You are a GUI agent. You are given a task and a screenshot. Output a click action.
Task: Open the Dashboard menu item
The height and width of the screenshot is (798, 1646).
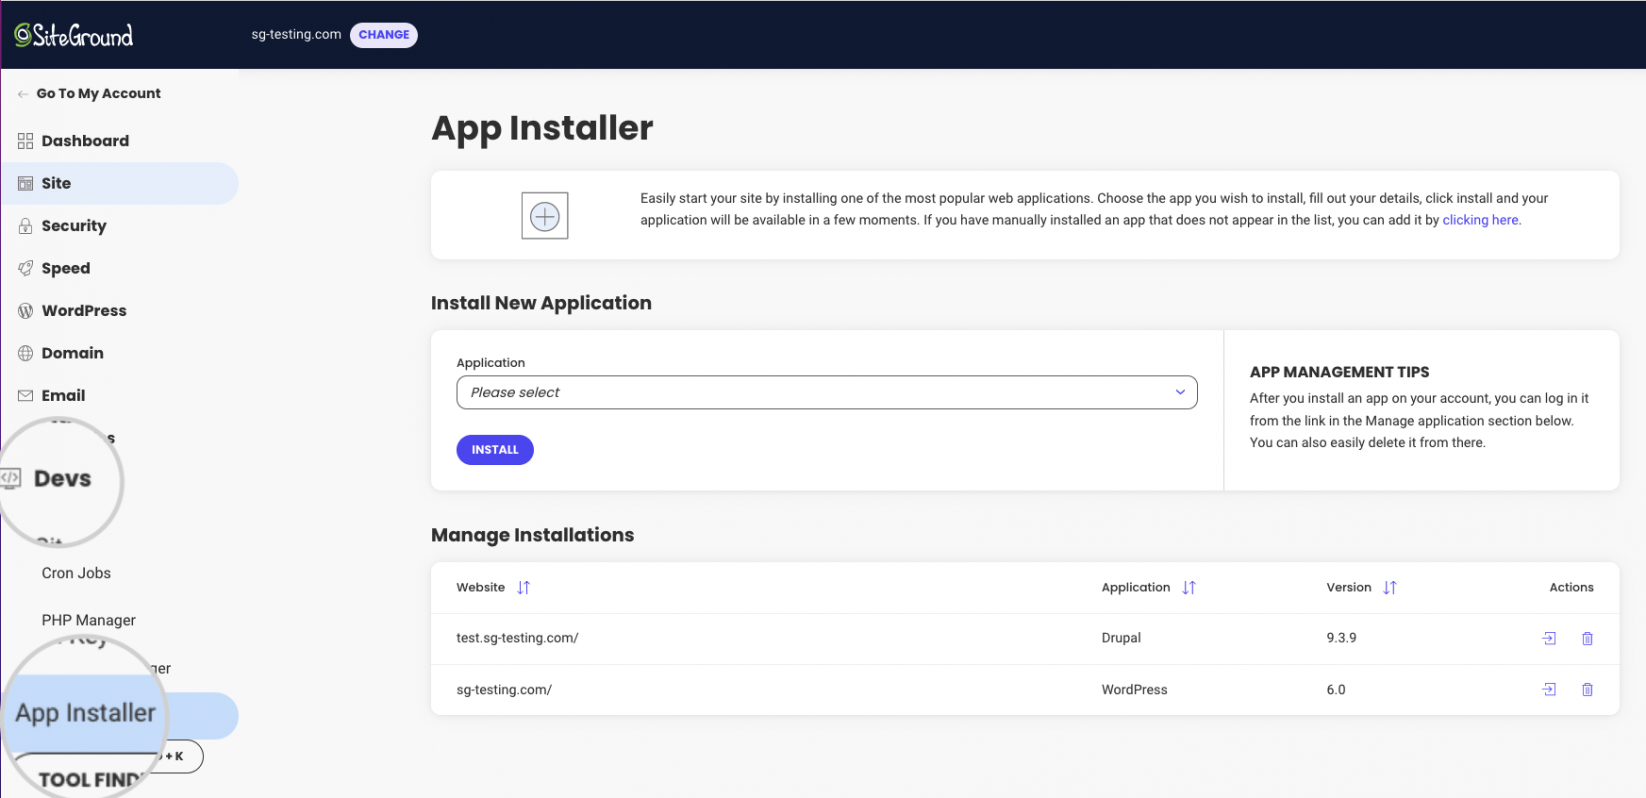click(85, 141)
